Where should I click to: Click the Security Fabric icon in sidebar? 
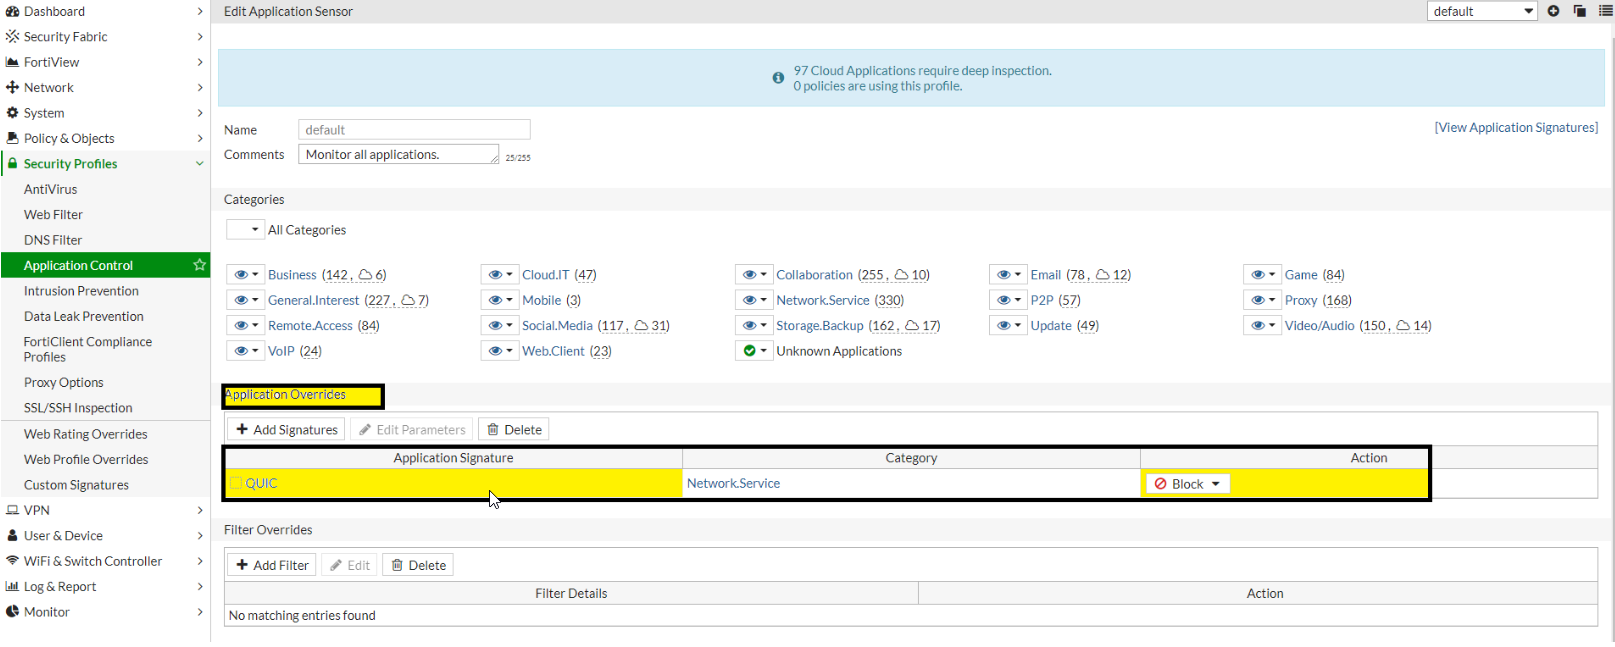tap(12, 36)
